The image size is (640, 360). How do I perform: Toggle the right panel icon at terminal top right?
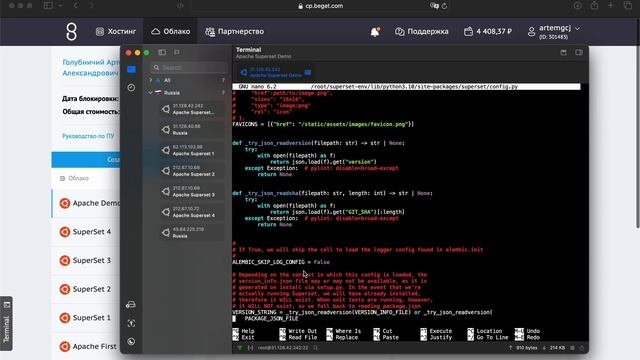tap(579, 52)
